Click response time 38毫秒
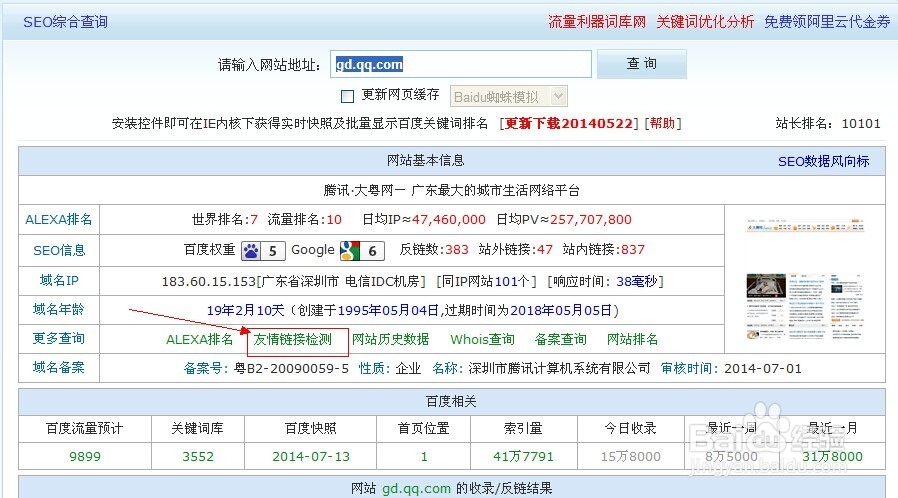 click(636, 281)
